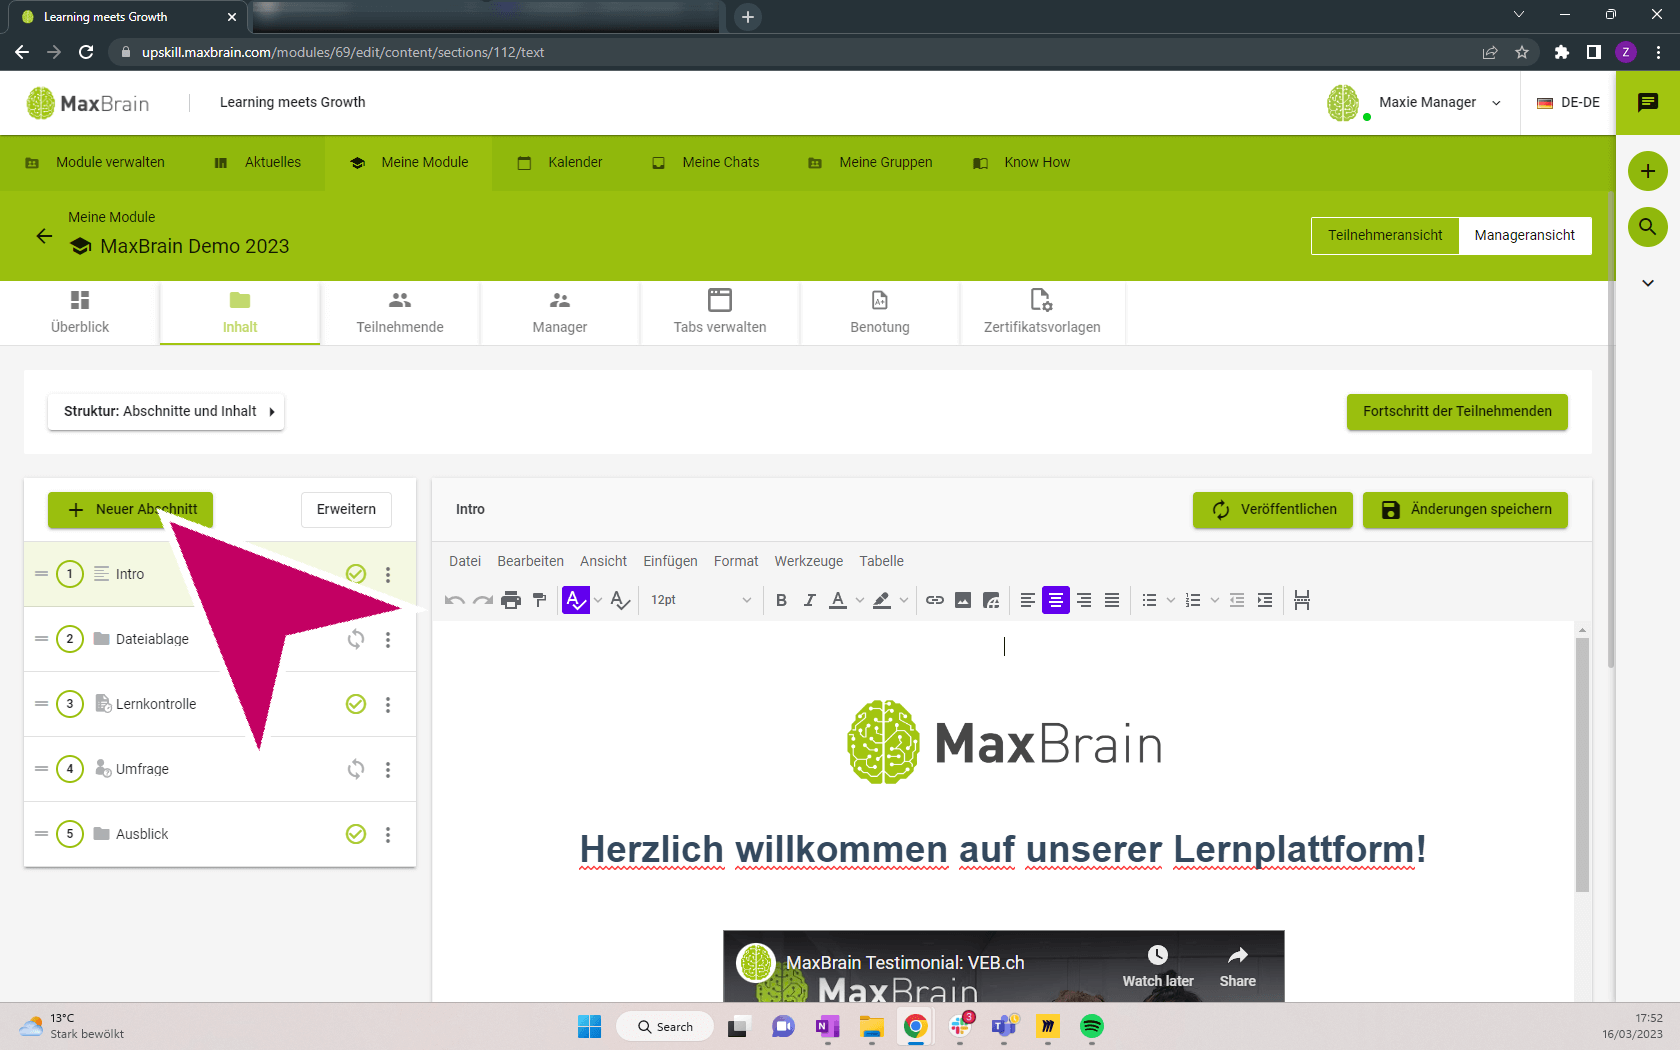This screenshot has width=1680, height=1050.
Task: Click back arrow beside Meine Module
Action: 44,236
